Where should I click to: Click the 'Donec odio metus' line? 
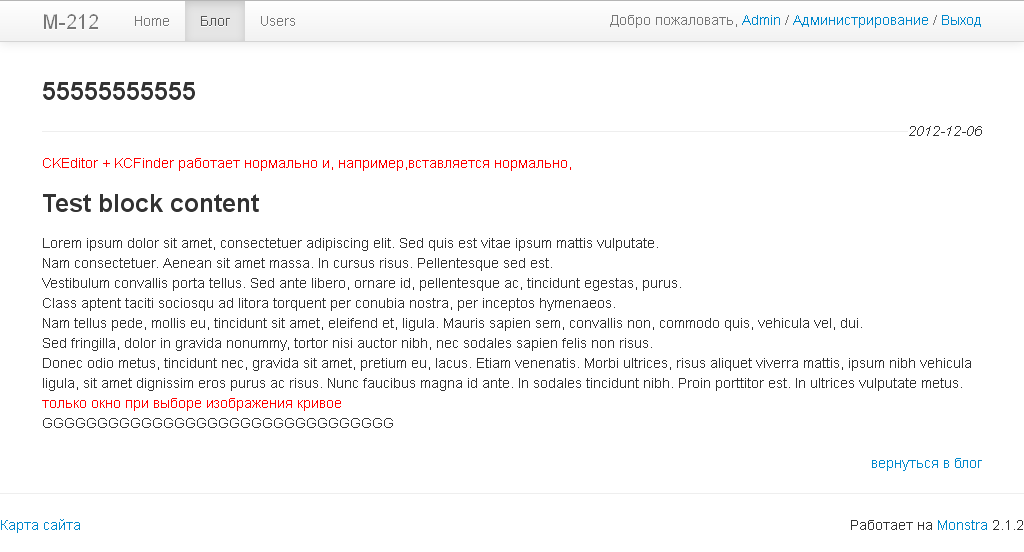pyautogui.click(x=507, y=363)
